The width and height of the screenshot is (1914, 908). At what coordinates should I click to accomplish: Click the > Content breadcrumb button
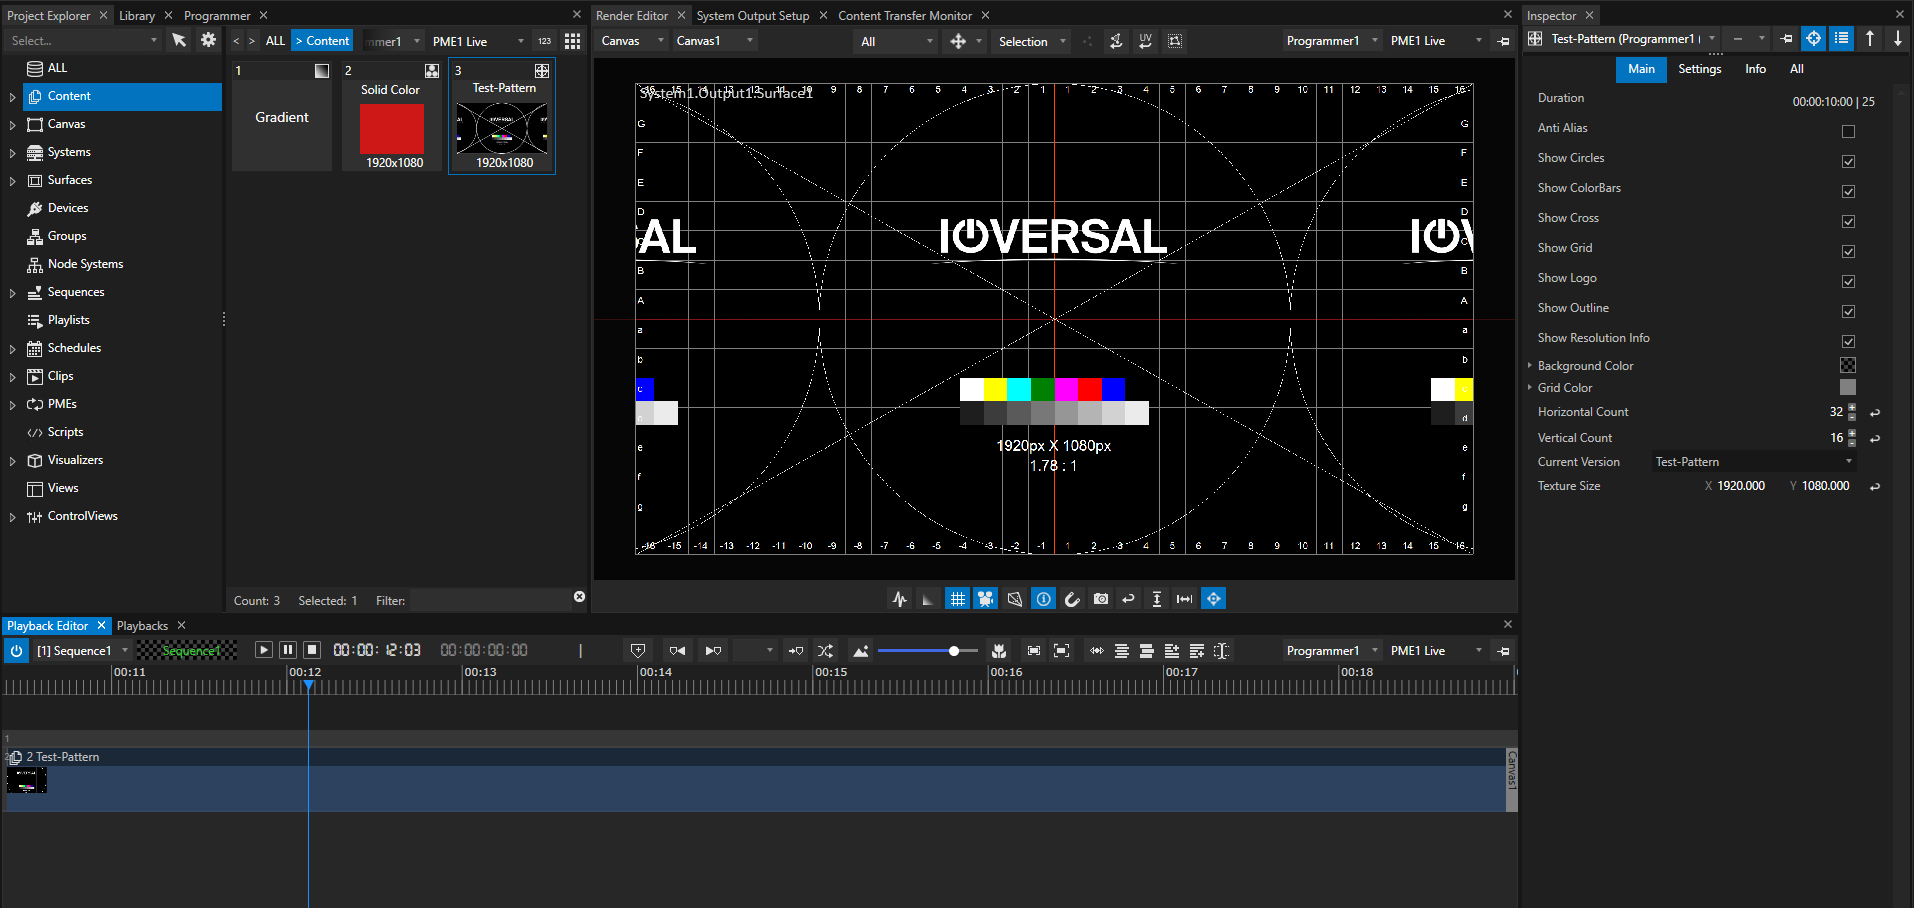coord(322,41)
